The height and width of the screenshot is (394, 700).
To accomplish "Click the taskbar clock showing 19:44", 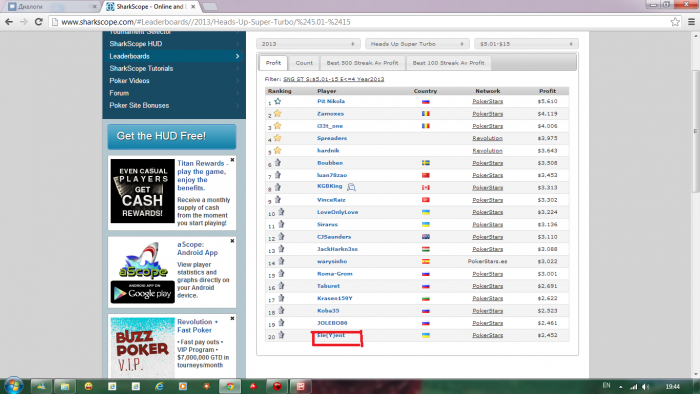I will click(x=673, y=386).
